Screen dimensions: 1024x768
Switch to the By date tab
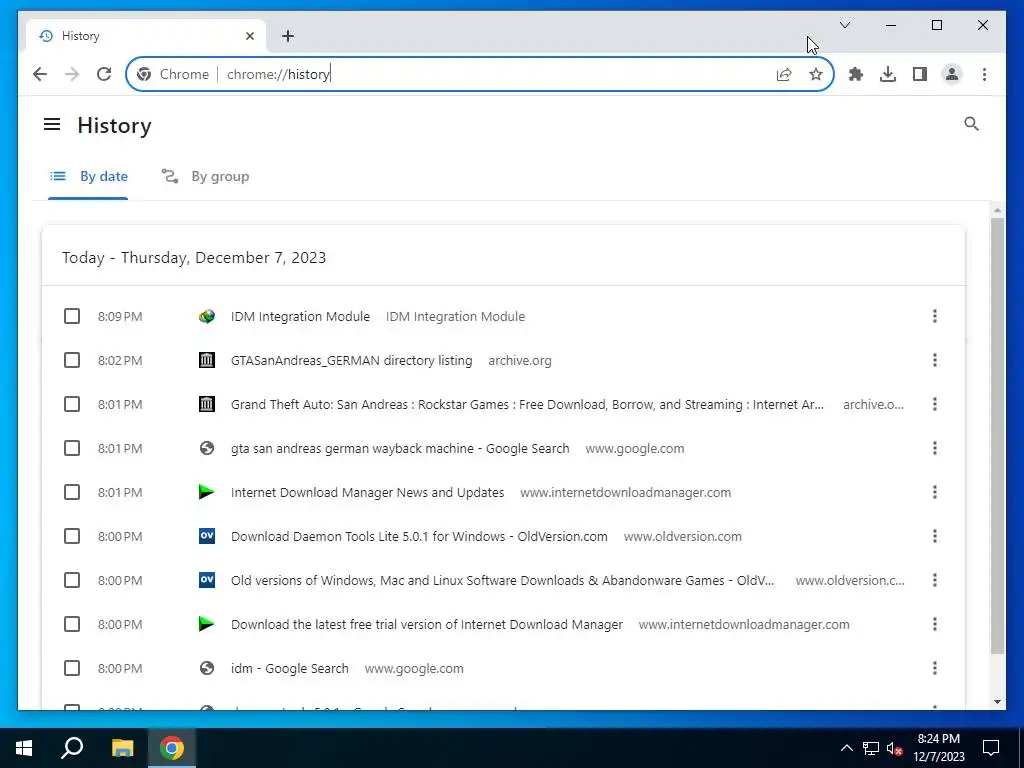[x=88, y=176]
